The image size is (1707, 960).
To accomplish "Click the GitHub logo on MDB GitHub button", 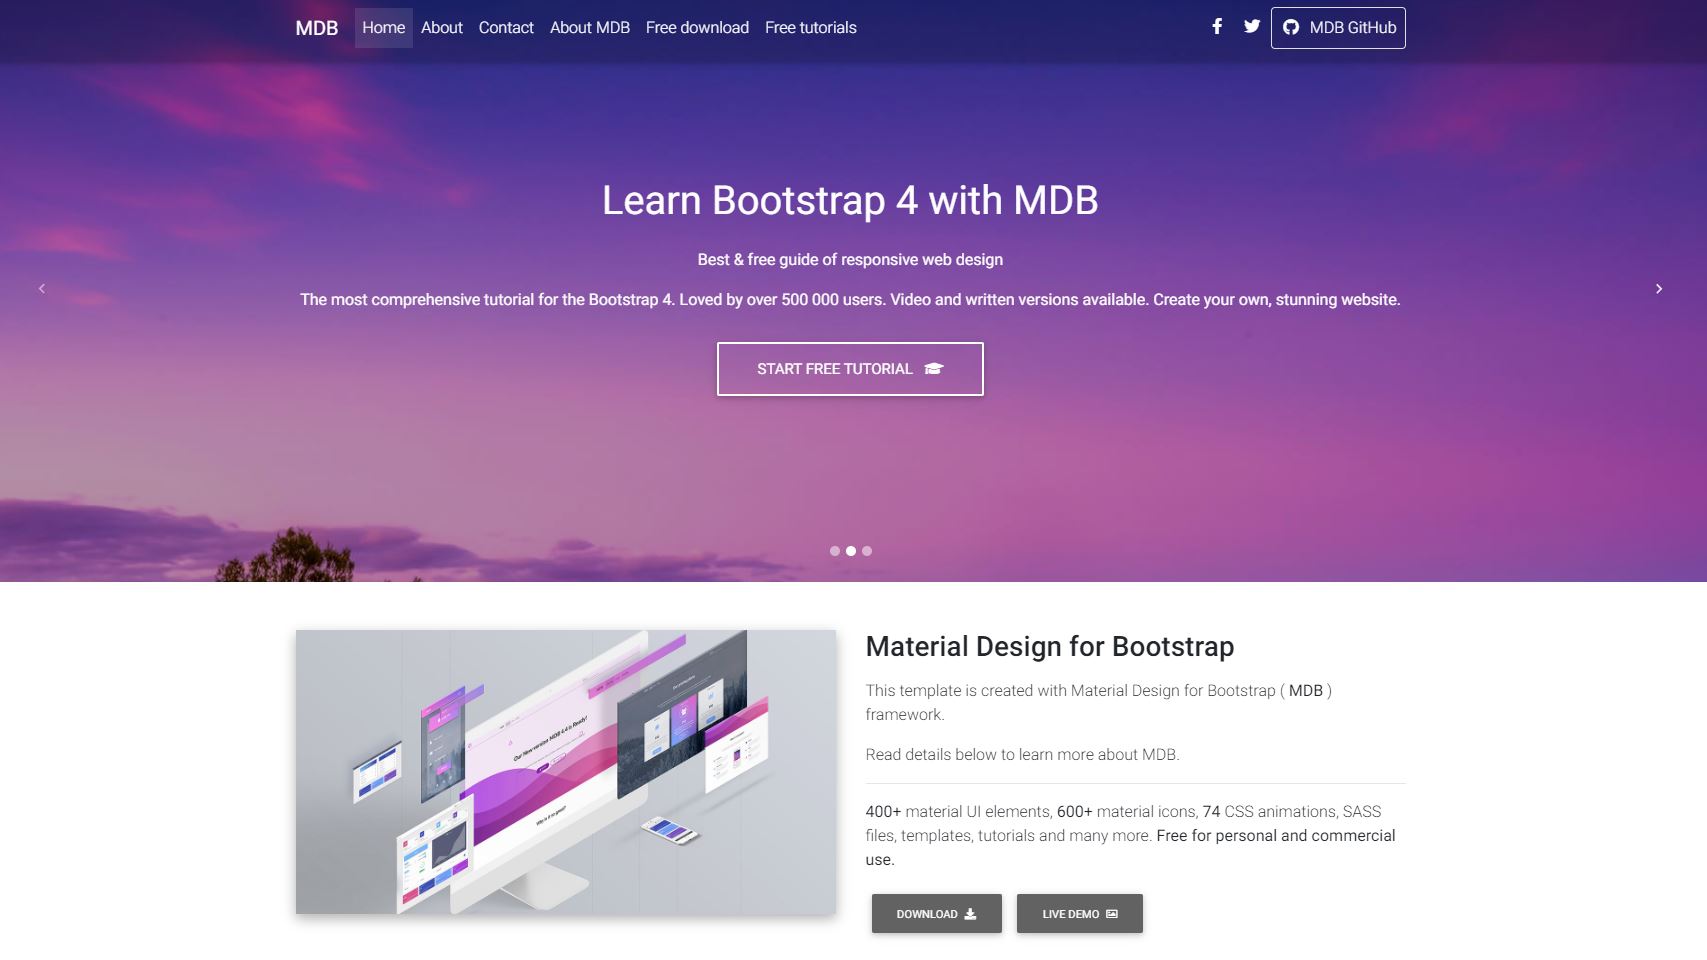I will coord(1291,28).
